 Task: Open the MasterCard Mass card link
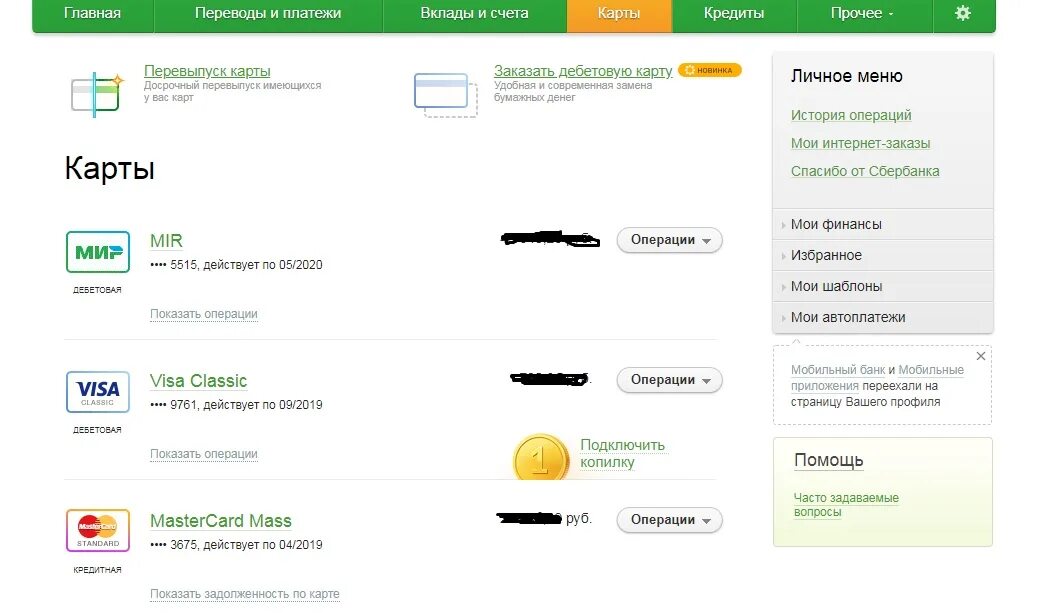click(x=221, y=521)
